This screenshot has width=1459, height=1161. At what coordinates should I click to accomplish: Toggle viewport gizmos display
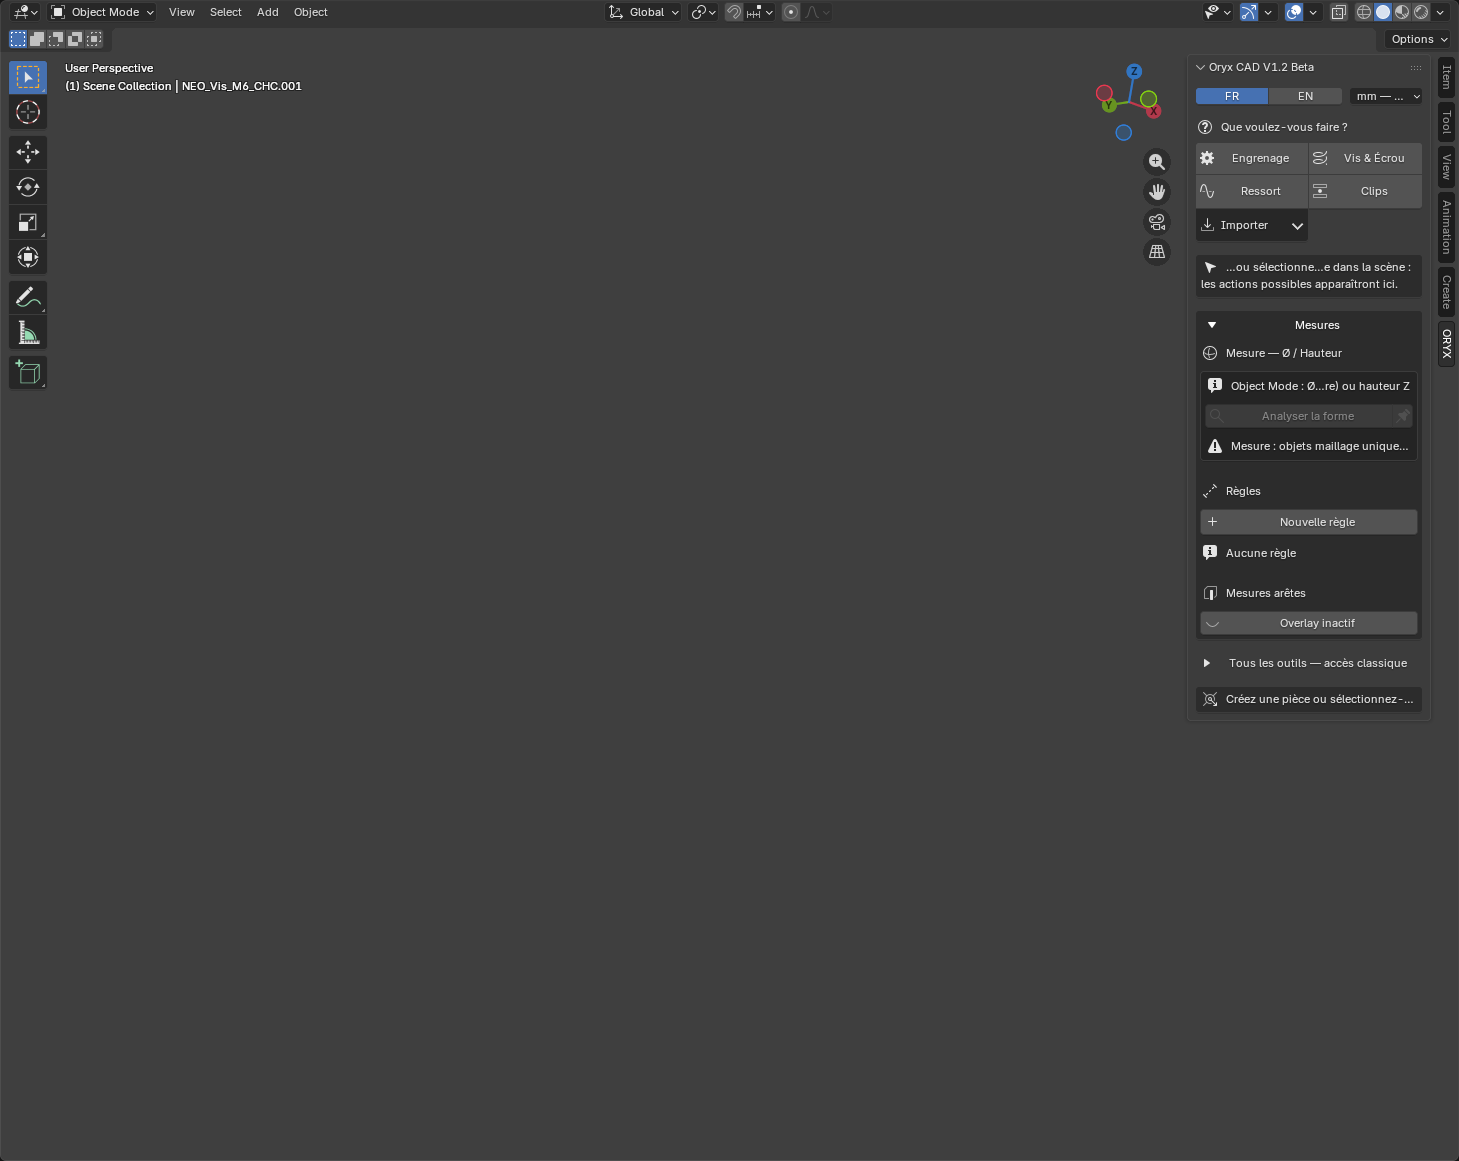tap(1249, 12)
